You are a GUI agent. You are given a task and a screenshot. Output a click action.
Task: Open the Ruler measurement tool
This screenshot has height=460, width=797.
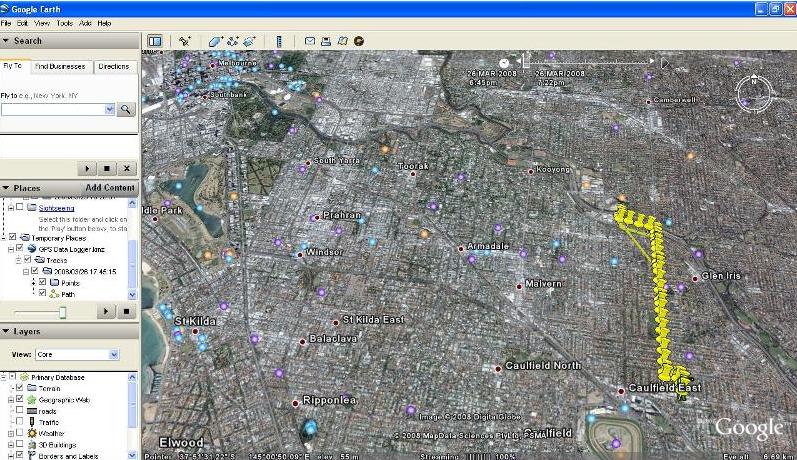click(279, 41)
